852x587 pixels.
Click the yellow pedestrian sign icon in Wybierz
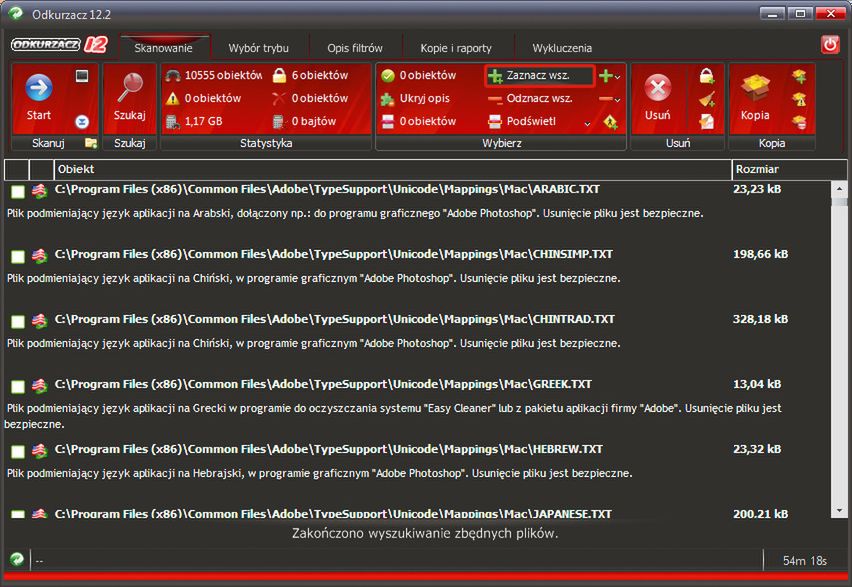[x=610, y=122]
